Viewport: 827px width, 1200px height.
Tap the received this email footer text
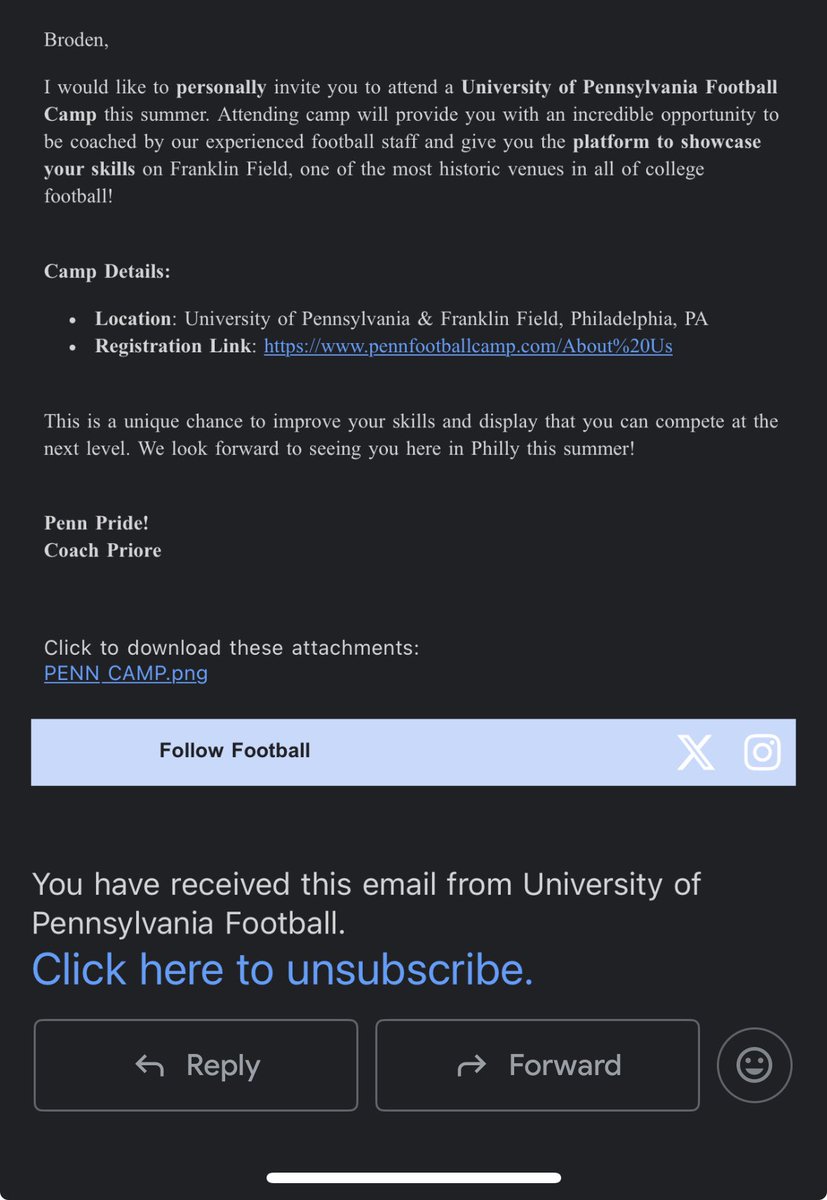[366, 904]
